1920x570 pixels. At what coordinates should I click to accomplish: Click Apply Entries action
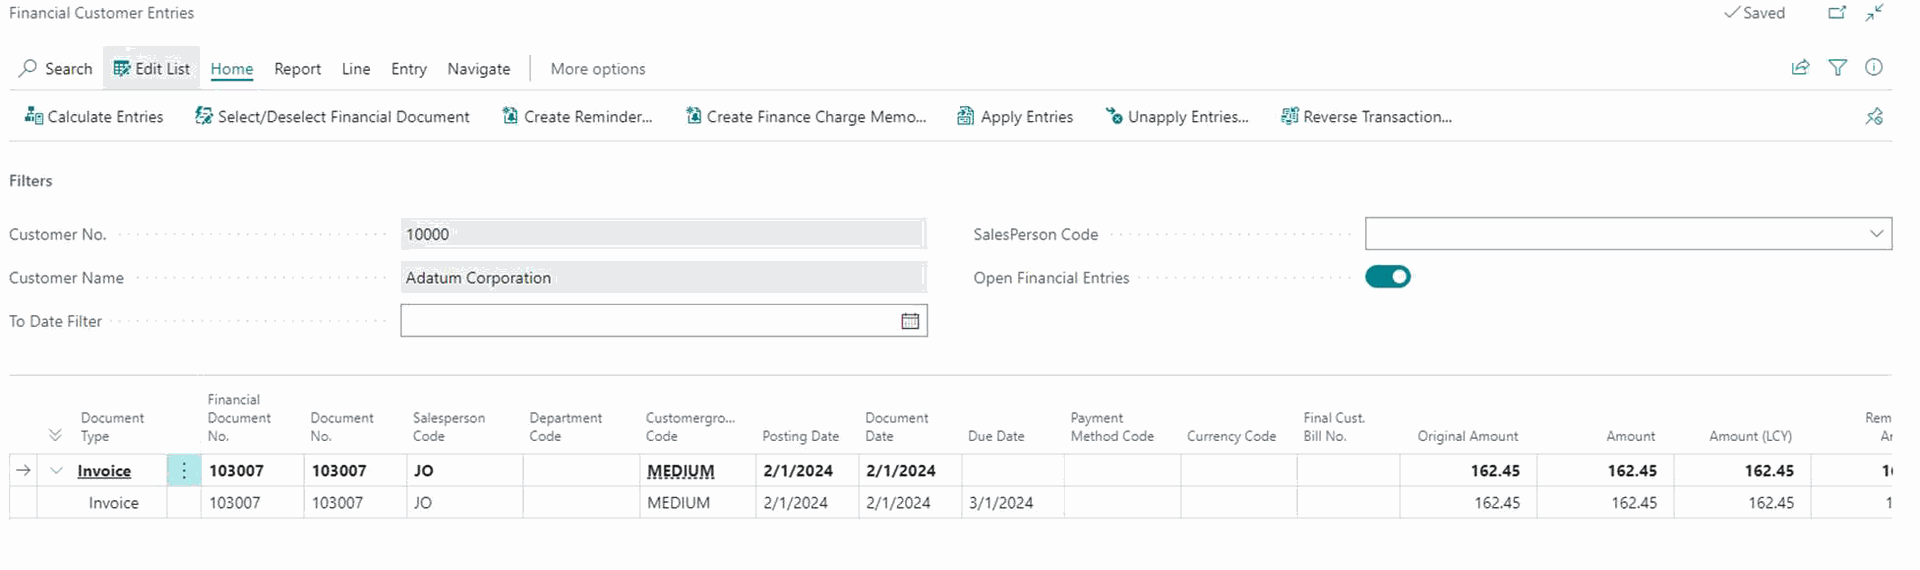[1015, 117]
